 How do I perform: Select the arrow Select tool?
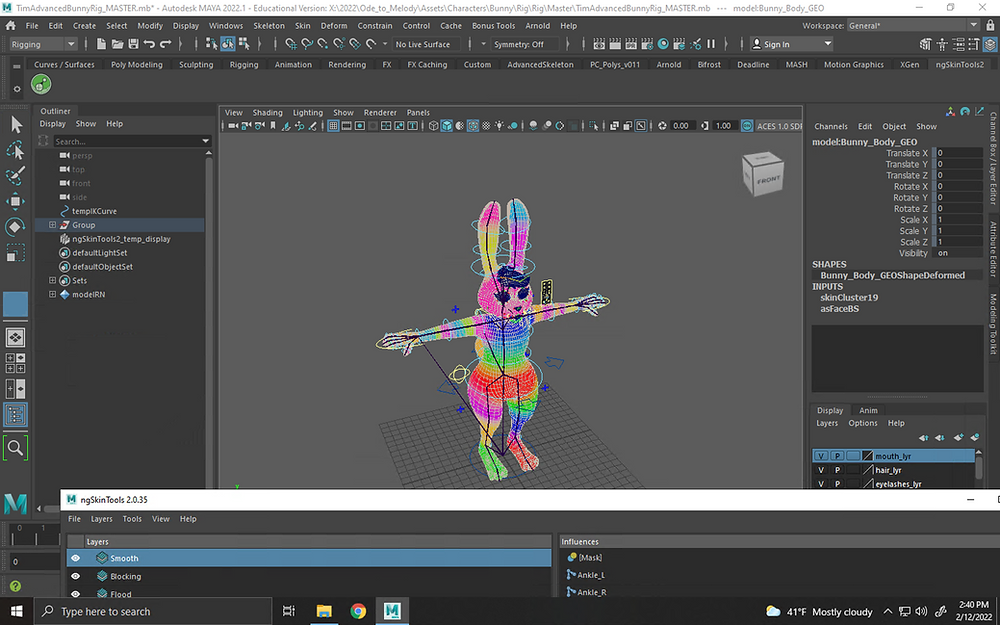[x=16, y=124]
